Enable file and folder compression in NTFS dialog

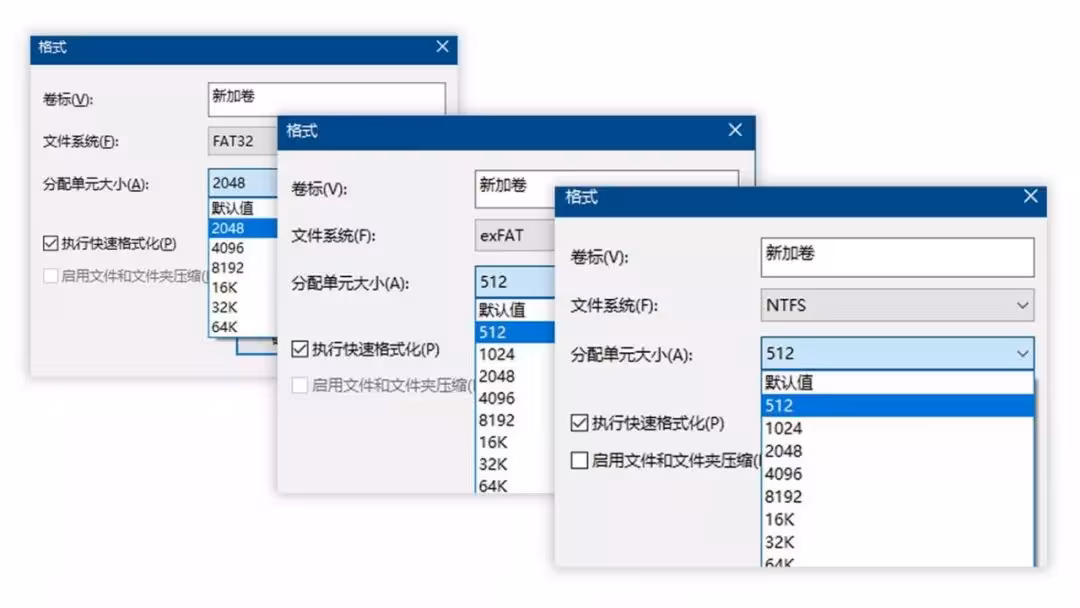coord(579,460)
